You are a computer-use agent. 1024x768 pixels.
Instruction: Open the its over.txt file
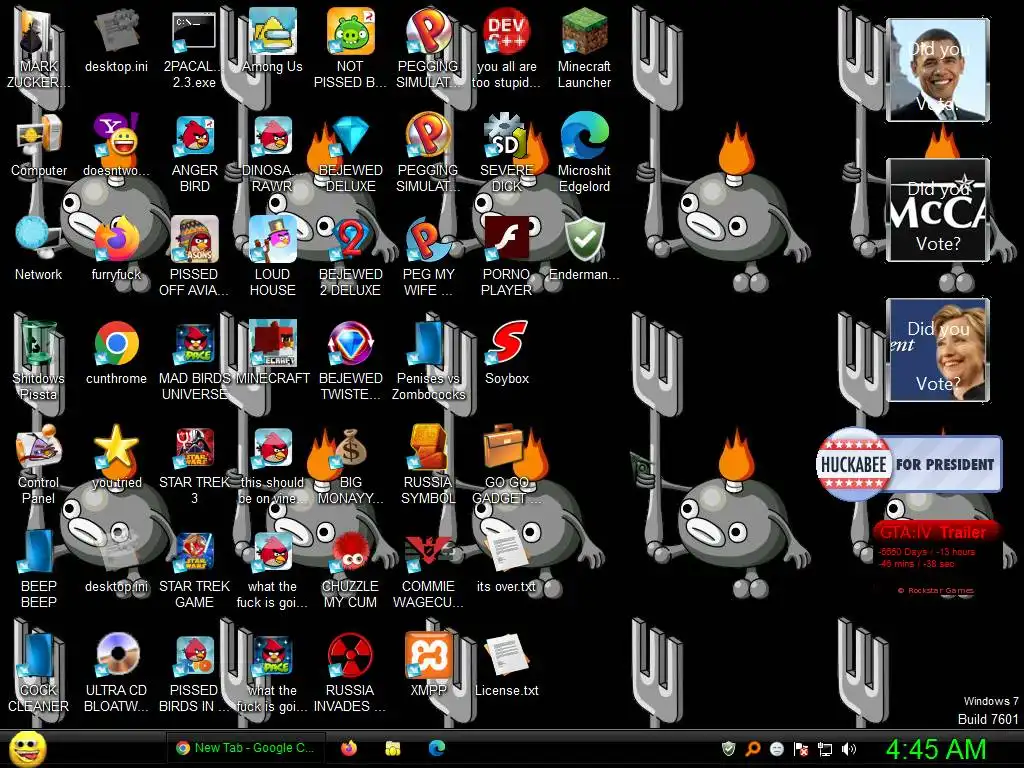coord(506,561)
